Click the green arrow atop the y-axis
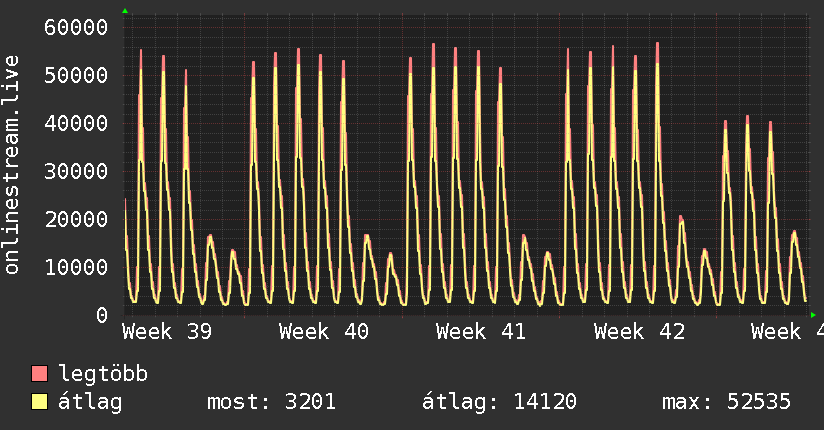Screen dimensions: 824x430 point(125,11)
